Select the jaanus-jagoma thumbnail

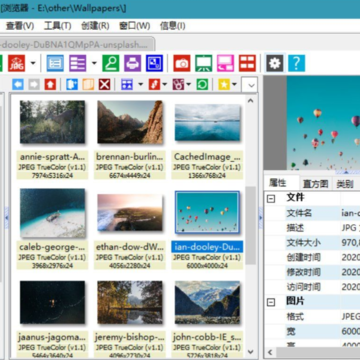click(x=52, y=302)
